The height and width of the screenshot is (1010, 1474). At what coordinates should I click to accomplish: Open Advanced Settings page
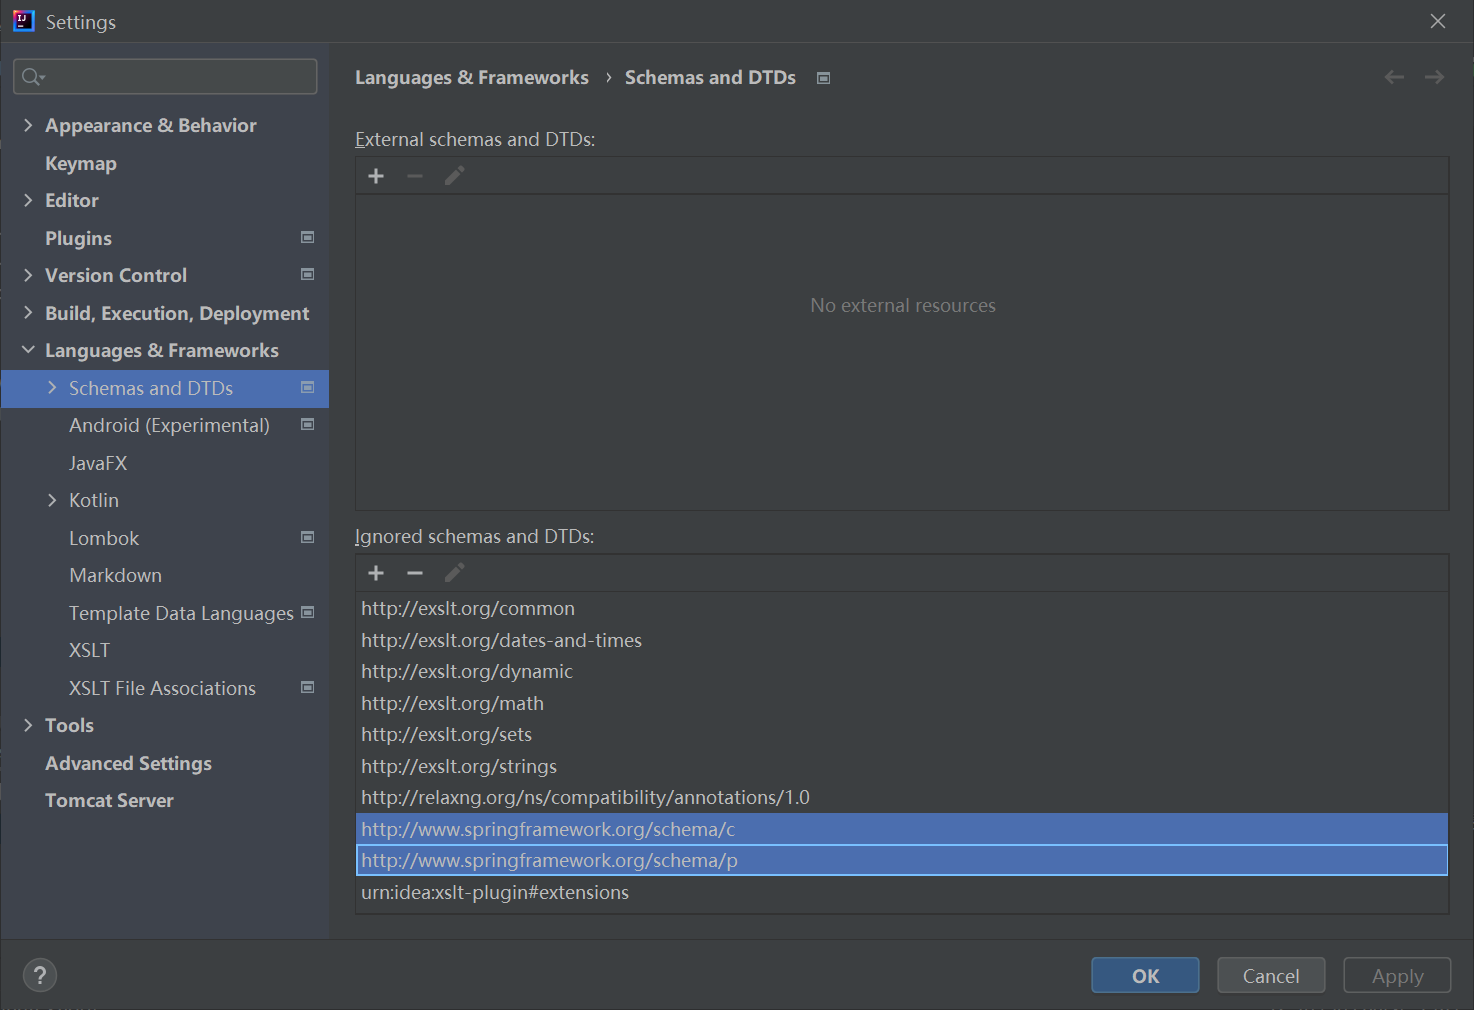(x=128, y=763)
